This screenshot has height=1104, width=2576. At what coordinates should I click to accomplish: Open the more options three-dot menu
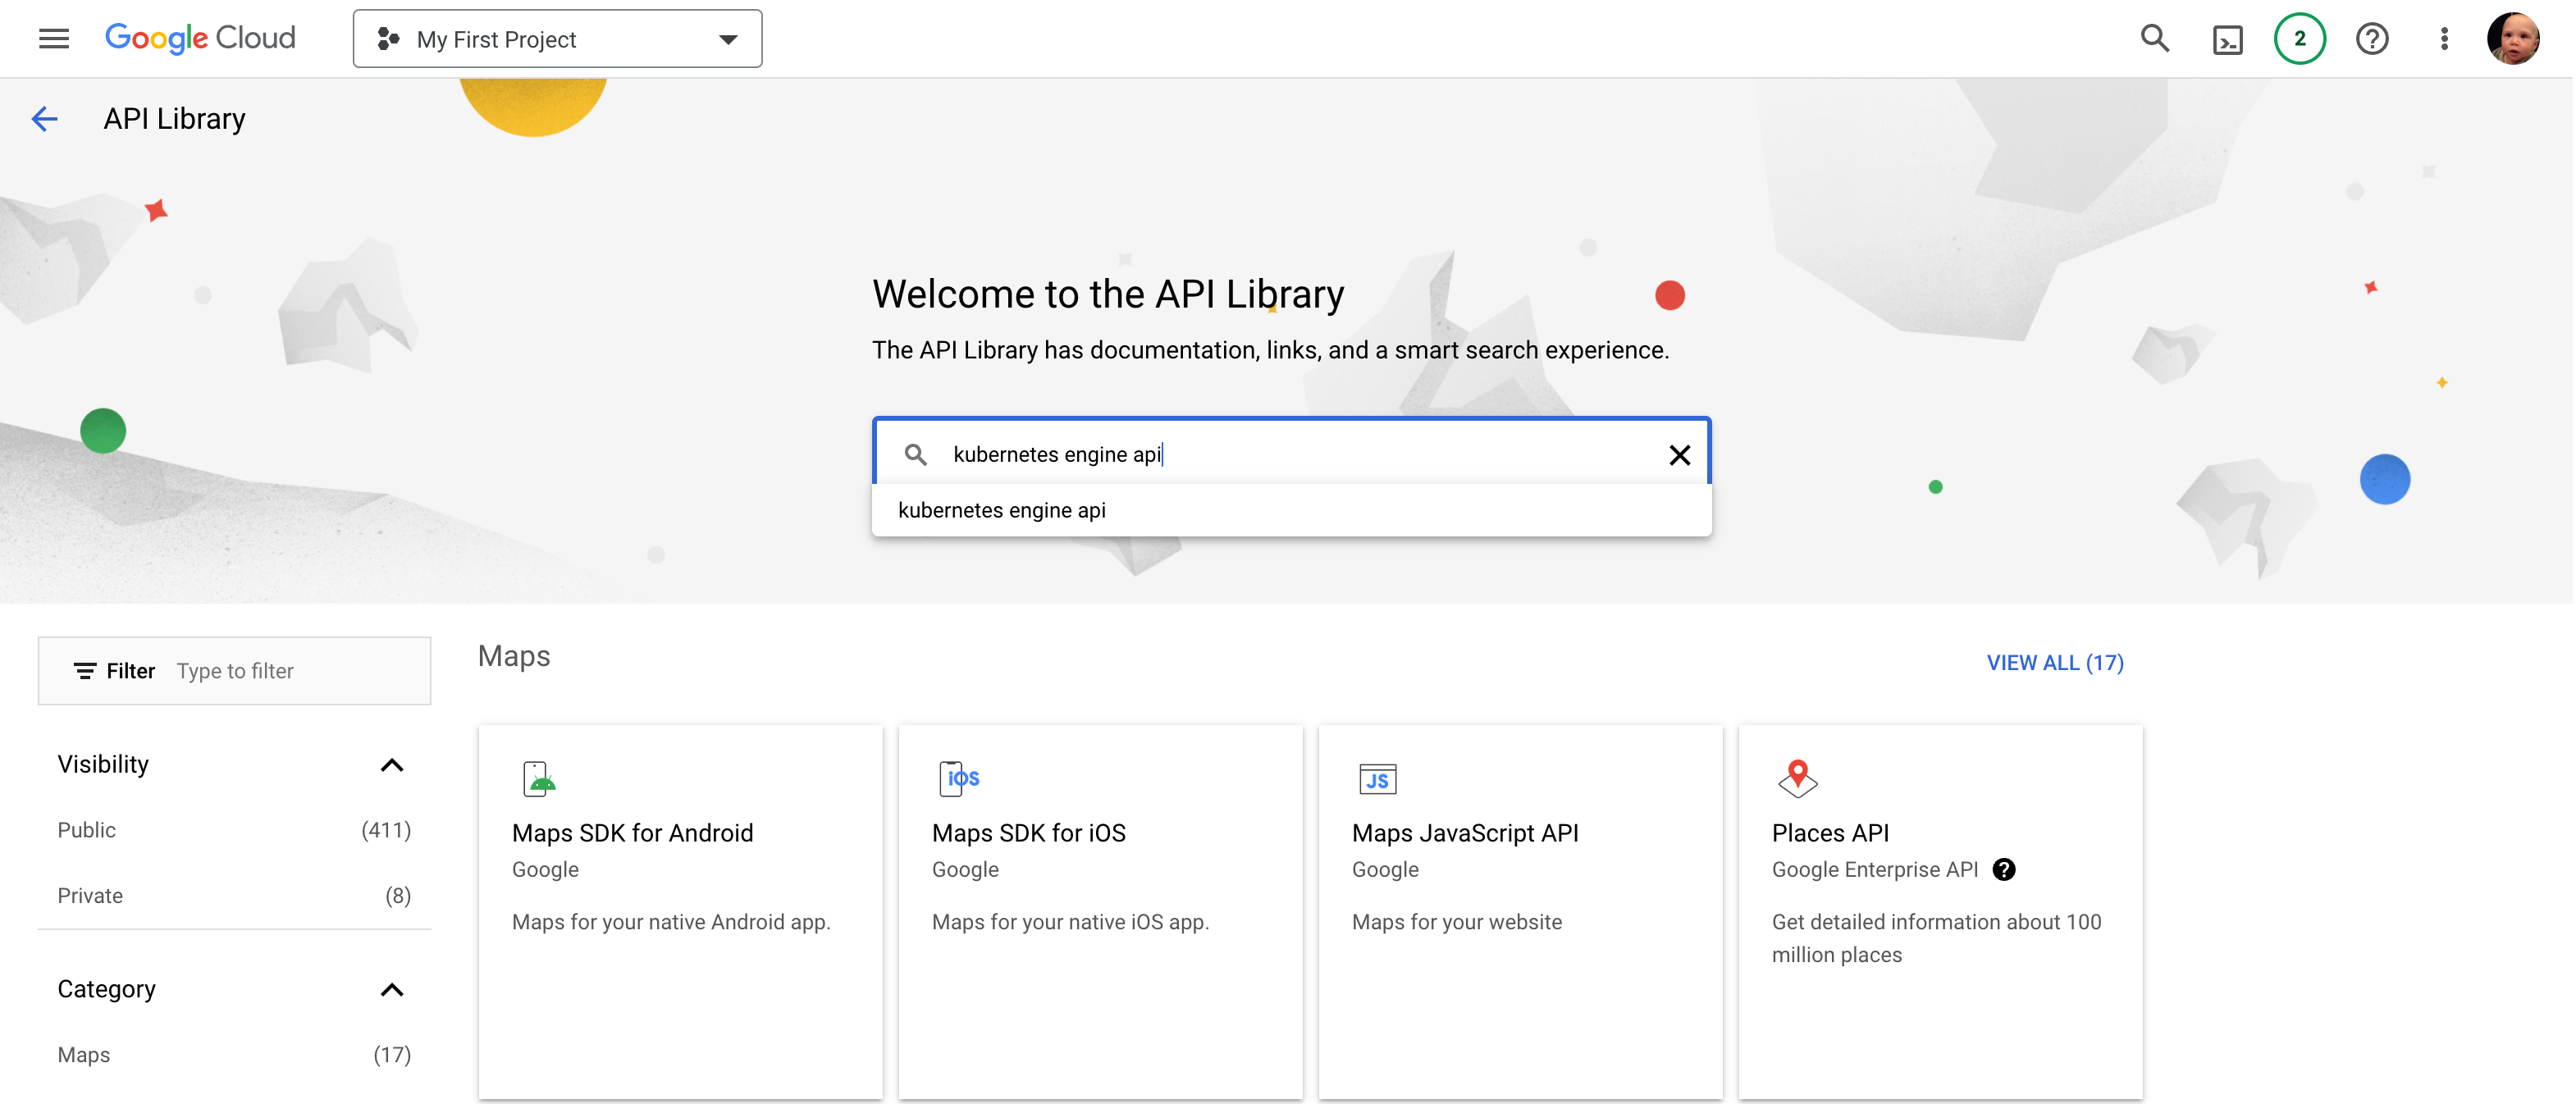(2444, 38)
